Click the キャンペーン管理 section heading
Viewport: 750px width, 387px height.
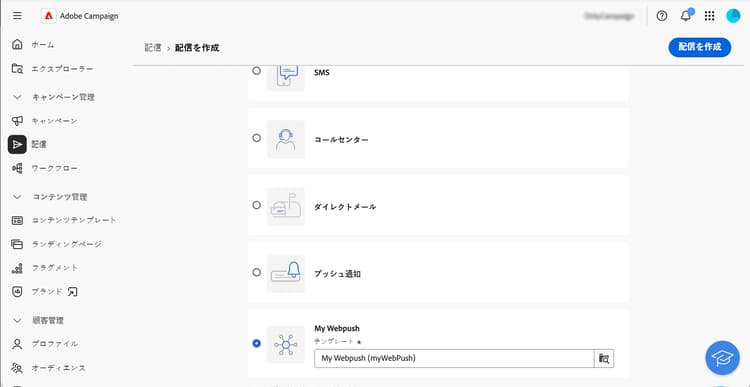[63, 97]
